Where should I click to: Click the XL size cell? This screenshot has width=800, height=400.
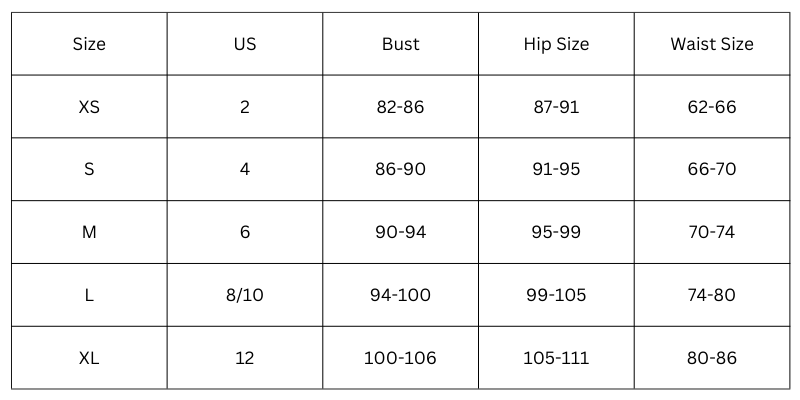click(x=89, y=357)
